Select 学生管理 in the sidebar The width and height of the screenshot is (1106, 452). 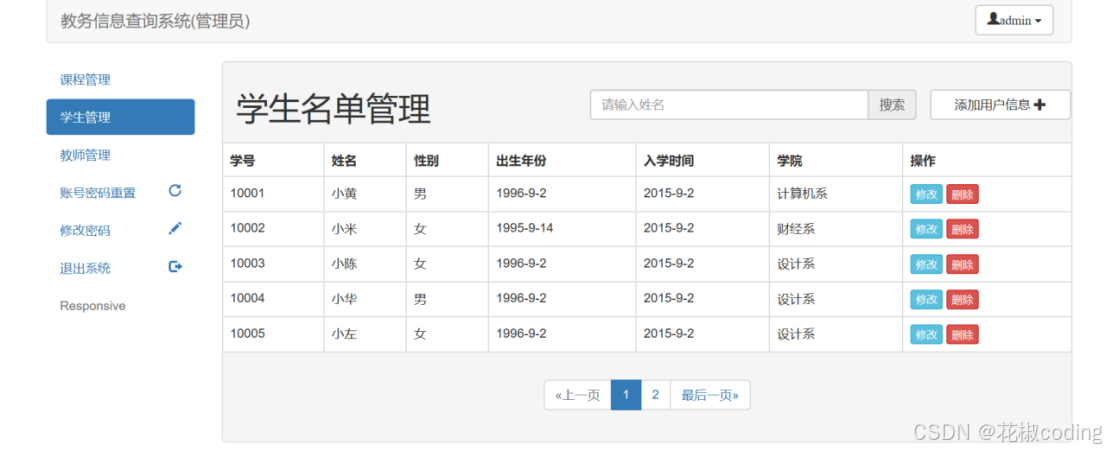(x=121, y=117)
